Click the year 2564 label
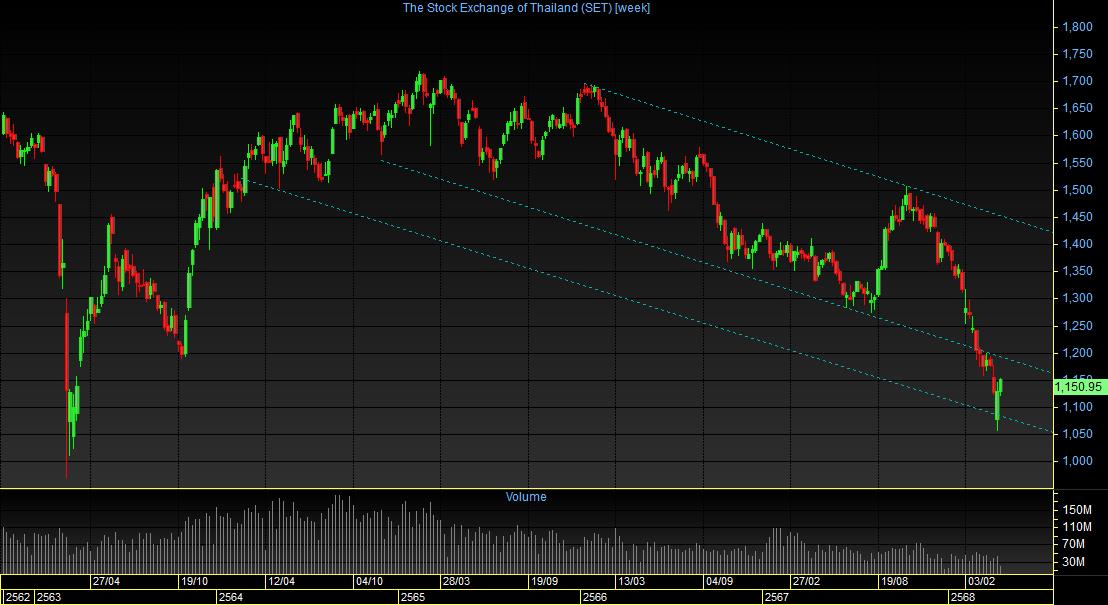The image size is (1108, 605). tap(231, 597)
